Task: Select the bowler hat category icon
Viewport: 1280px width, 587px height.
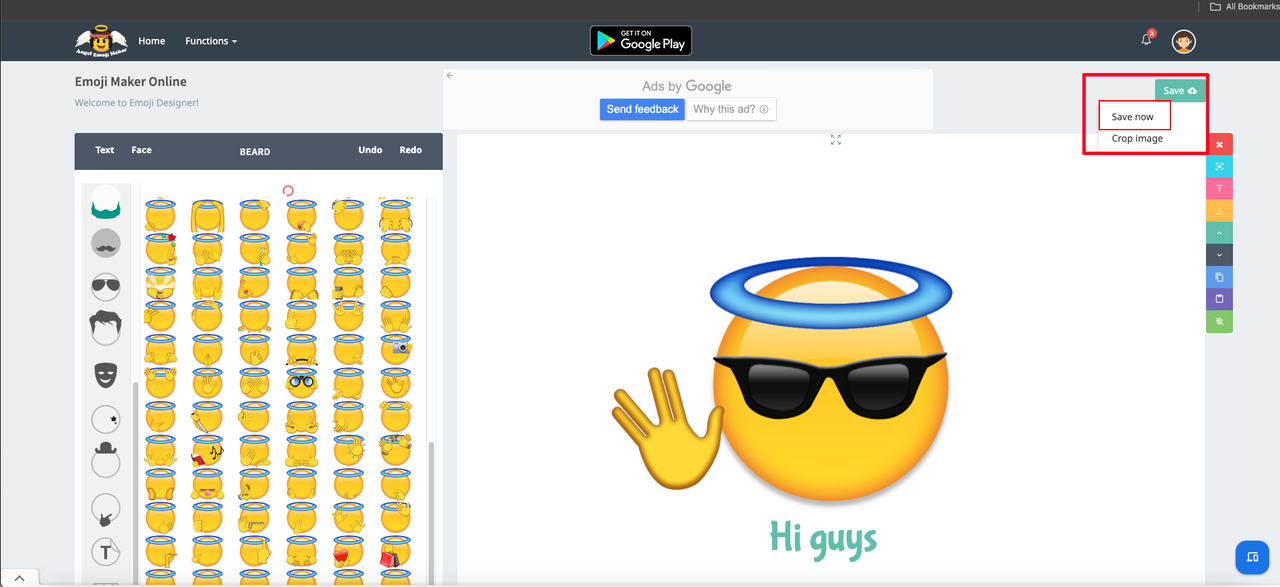Action: tap(105, 460)
